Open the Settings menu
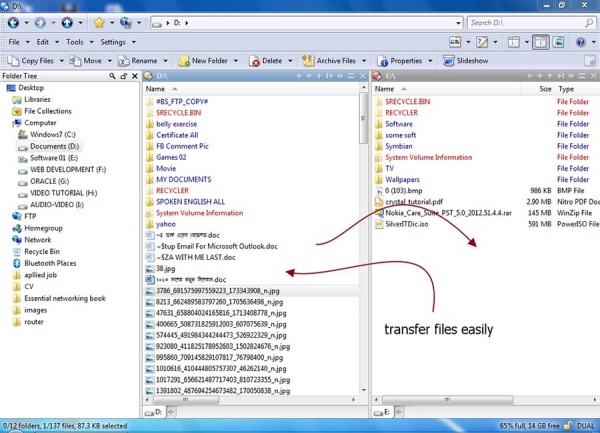Viewport: 600px width, 433px height. coord(113,42)
